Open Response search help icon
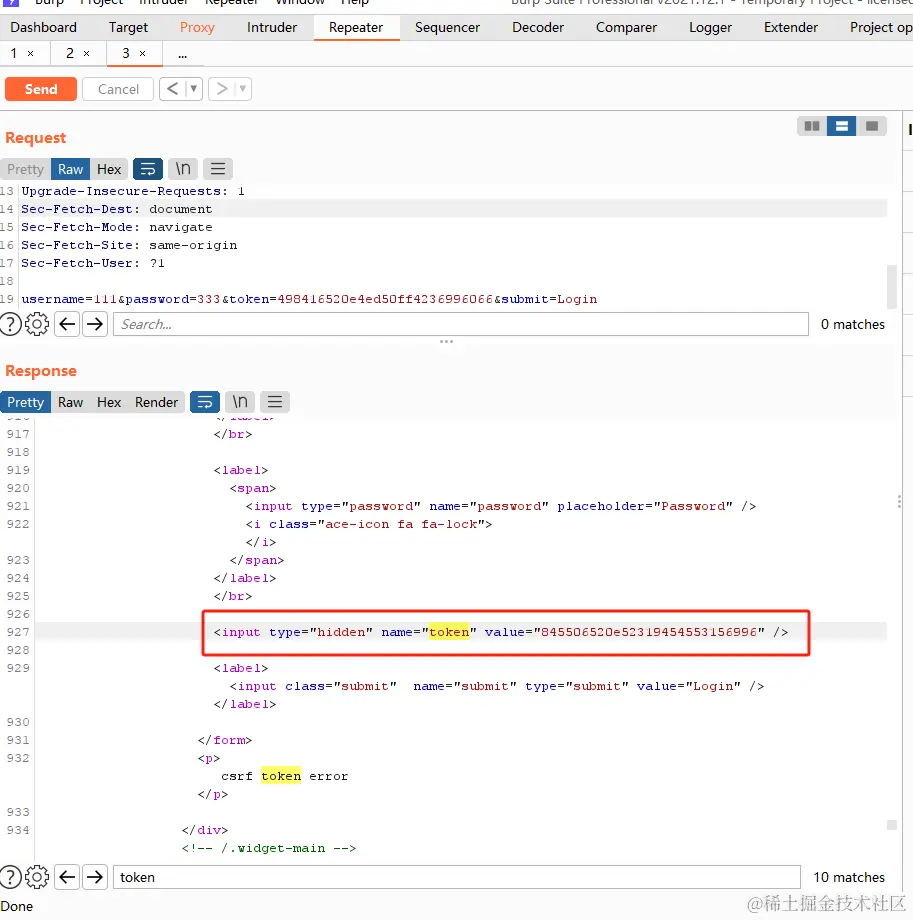913x920 pixels. (x=11, y=877)
